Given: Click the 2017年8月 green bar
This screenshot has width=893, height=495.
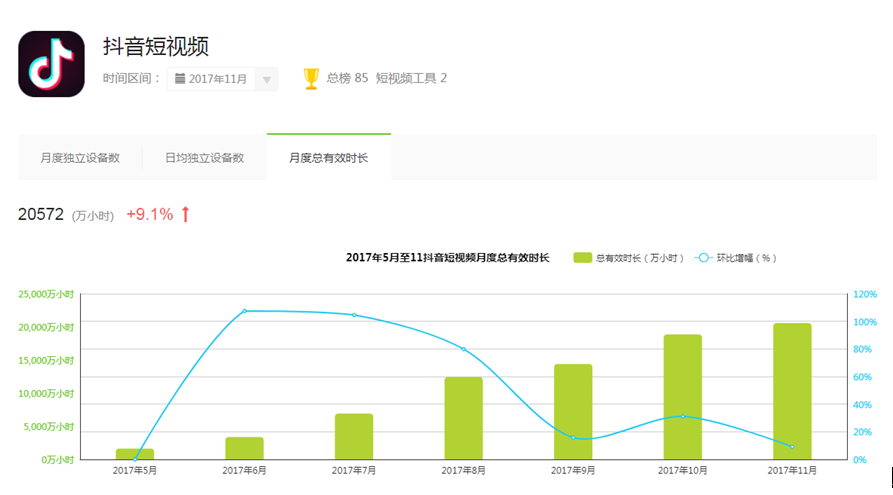Looking at the screenshot, I should coord(464,418).
